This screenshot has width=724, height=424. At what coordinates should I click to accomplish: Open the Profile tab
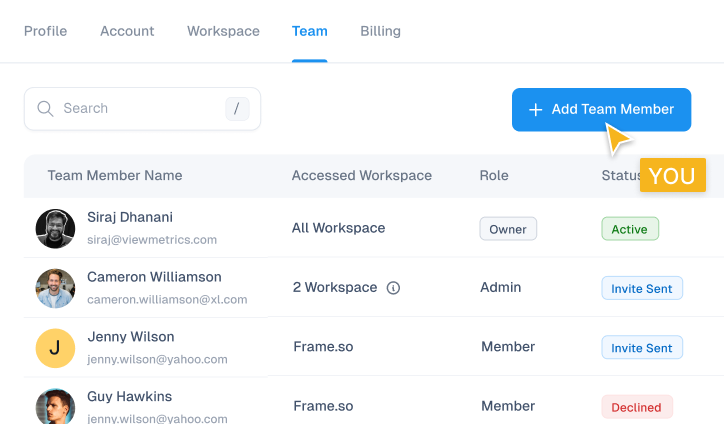46,31
